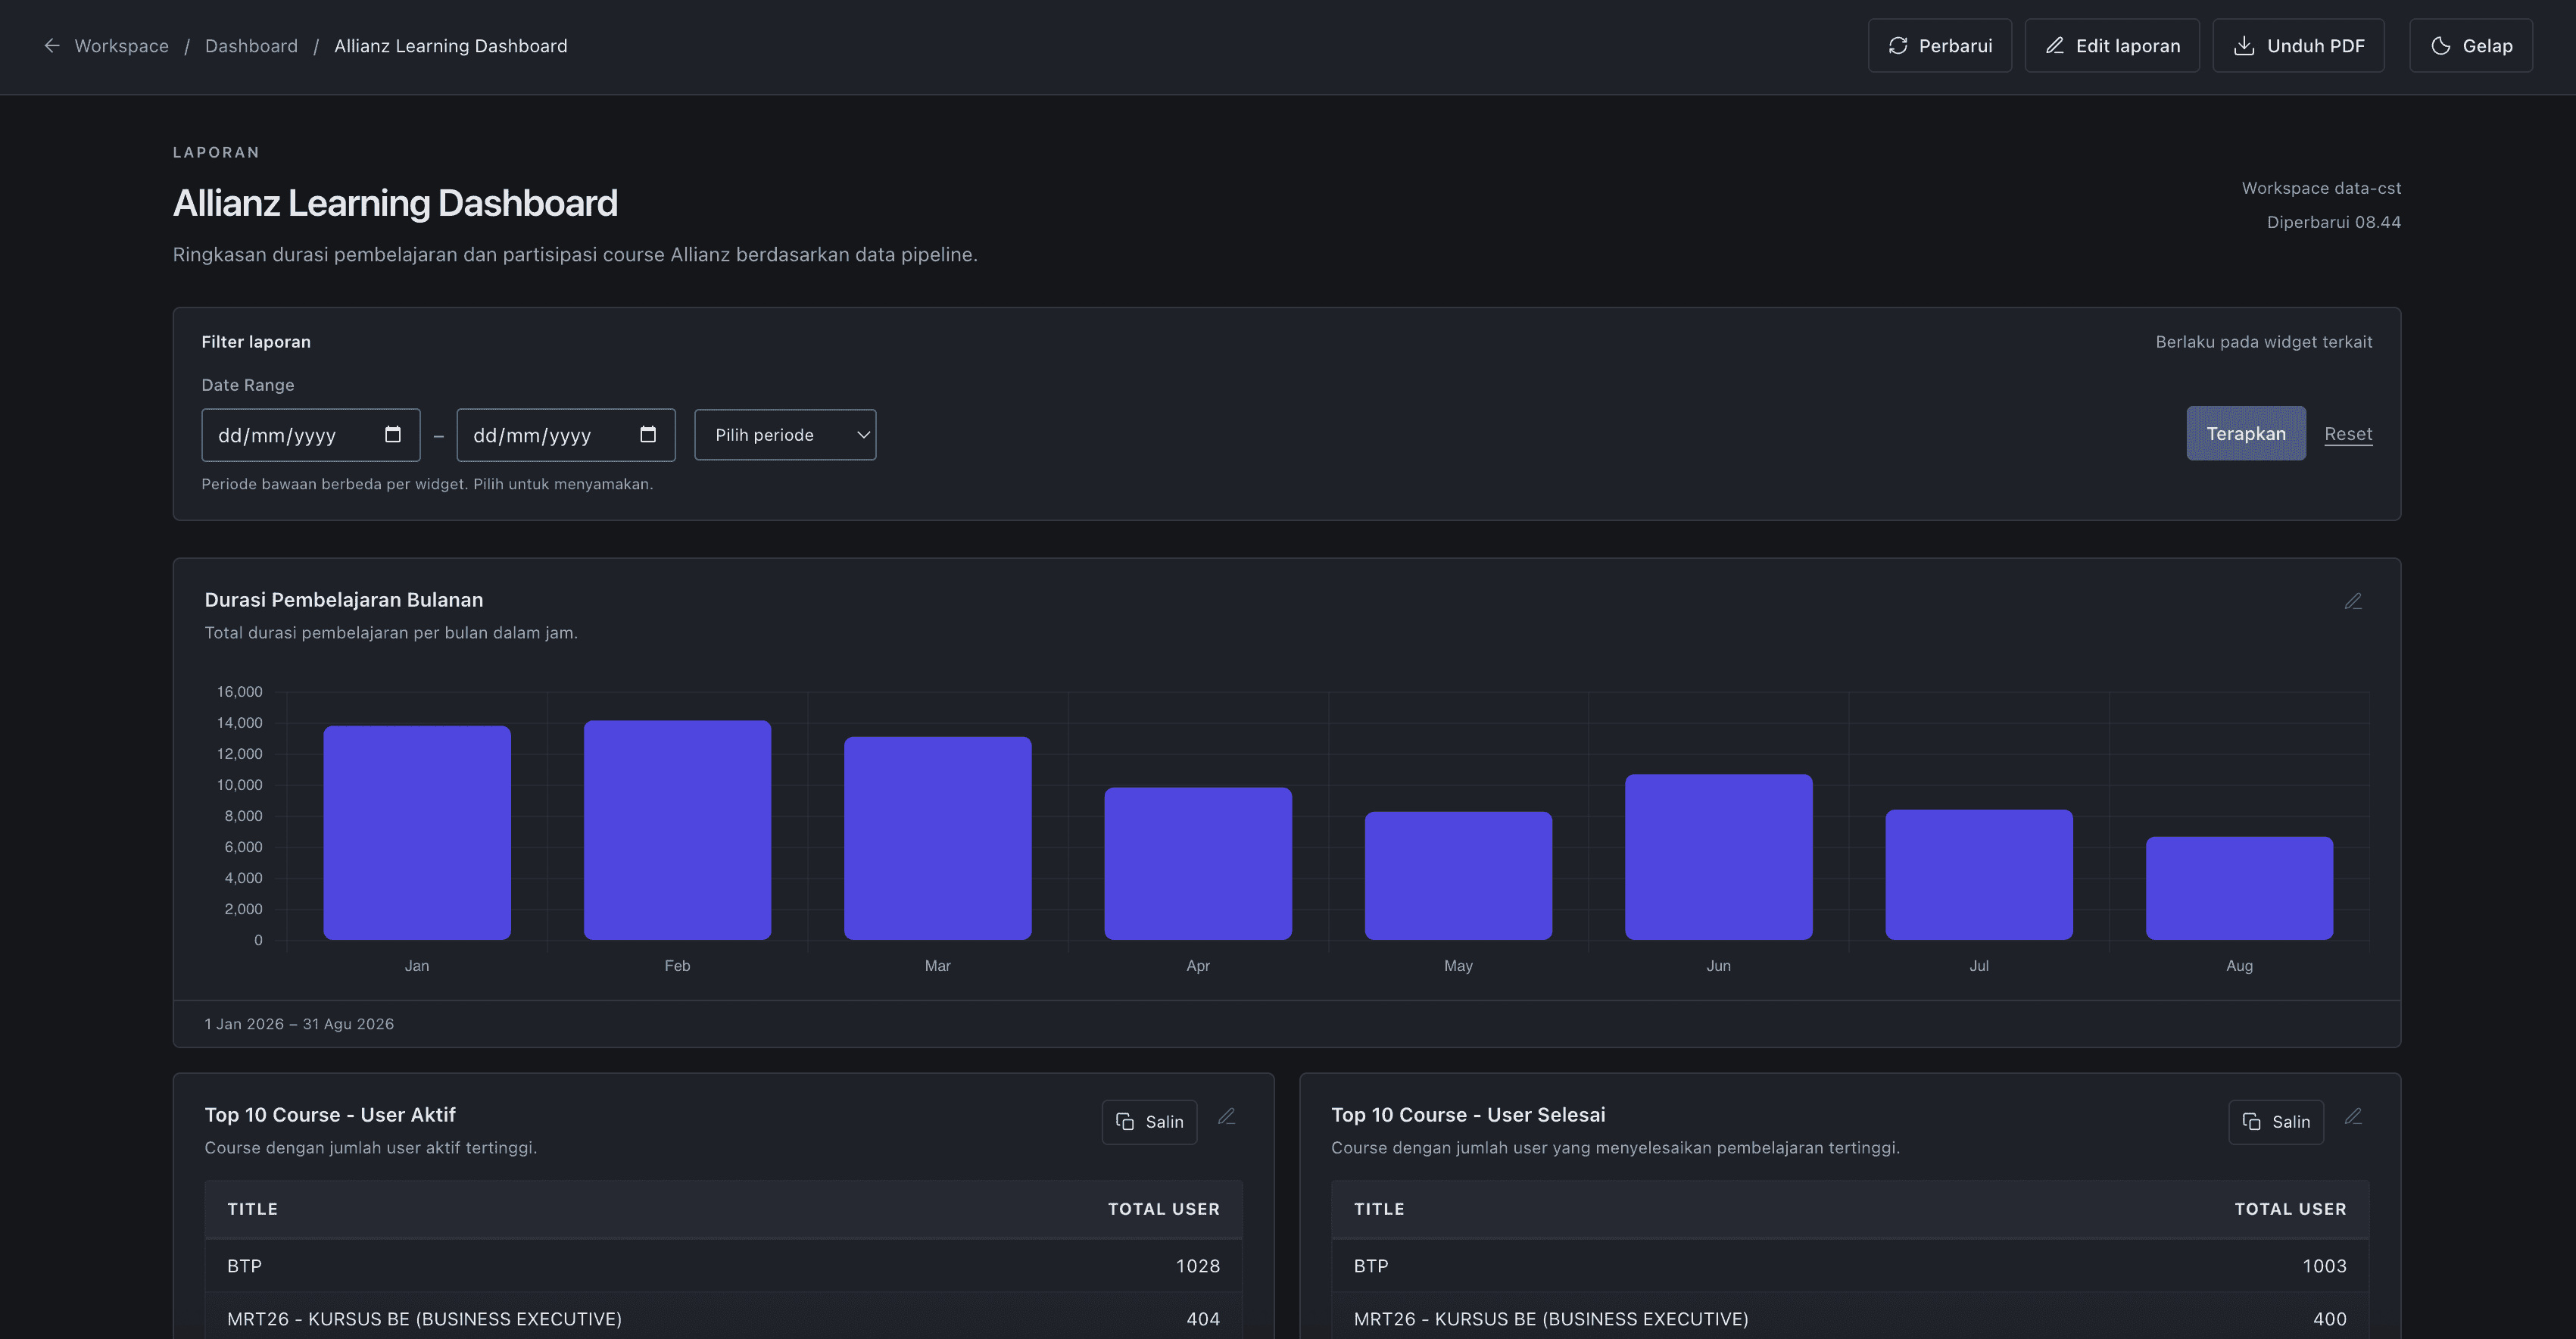Click the TITLE header in User Aktif table
Image resolution: width=2576 pixels, height=1339 pixels.
point(252,1209)
